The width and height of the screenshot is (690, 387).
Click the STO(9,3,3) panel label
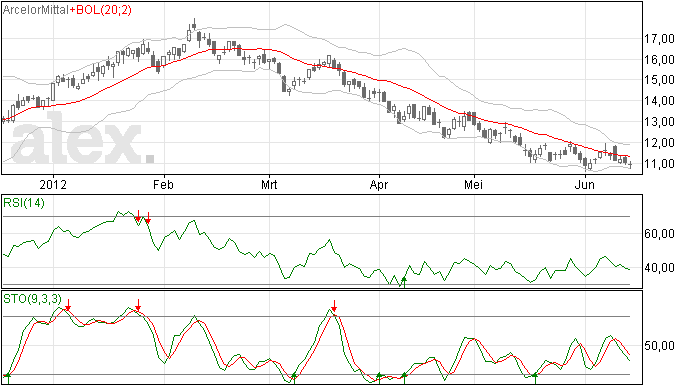[33, 299]
